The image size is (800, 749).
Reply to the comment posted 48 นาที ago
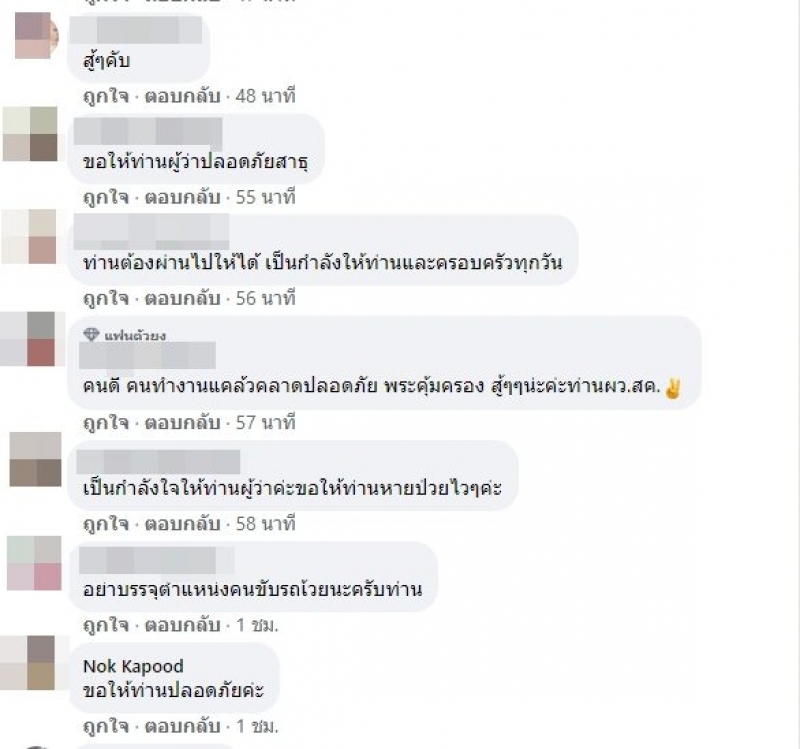coord(182,96)
